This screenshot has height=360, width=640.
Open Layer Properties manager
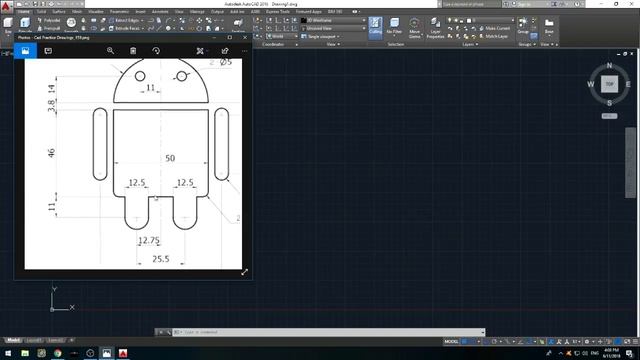coord(435,27)
